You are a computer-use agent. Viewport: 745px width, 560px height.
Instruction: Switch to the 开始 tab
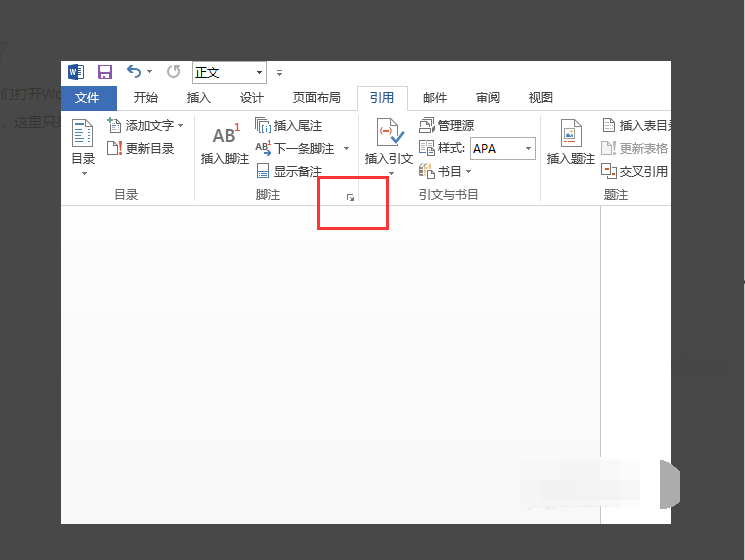[x=145, y=98]
